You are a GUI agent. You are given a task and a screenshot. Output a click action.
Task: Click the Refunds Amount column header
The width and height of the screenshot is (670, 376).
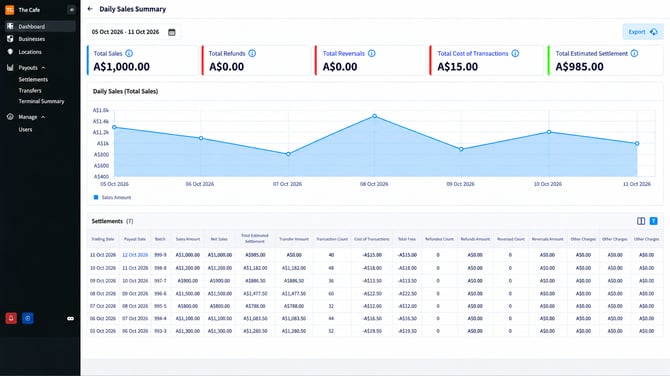[x=475, y=239]
